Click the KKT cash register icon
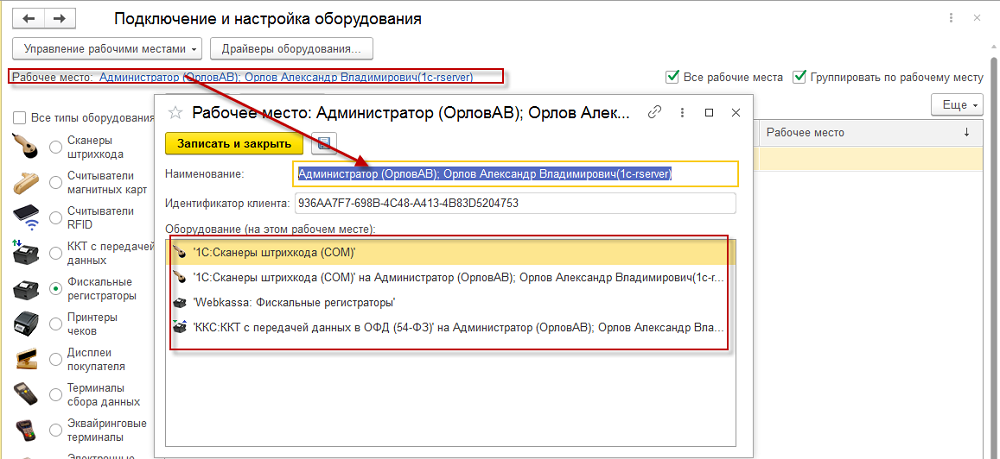 click(x=26, y=252)
